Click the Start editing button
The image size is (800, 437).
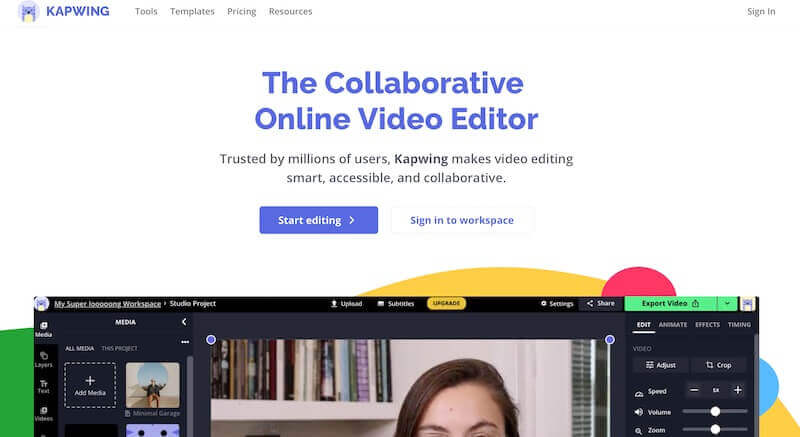(x=318, y=220)
